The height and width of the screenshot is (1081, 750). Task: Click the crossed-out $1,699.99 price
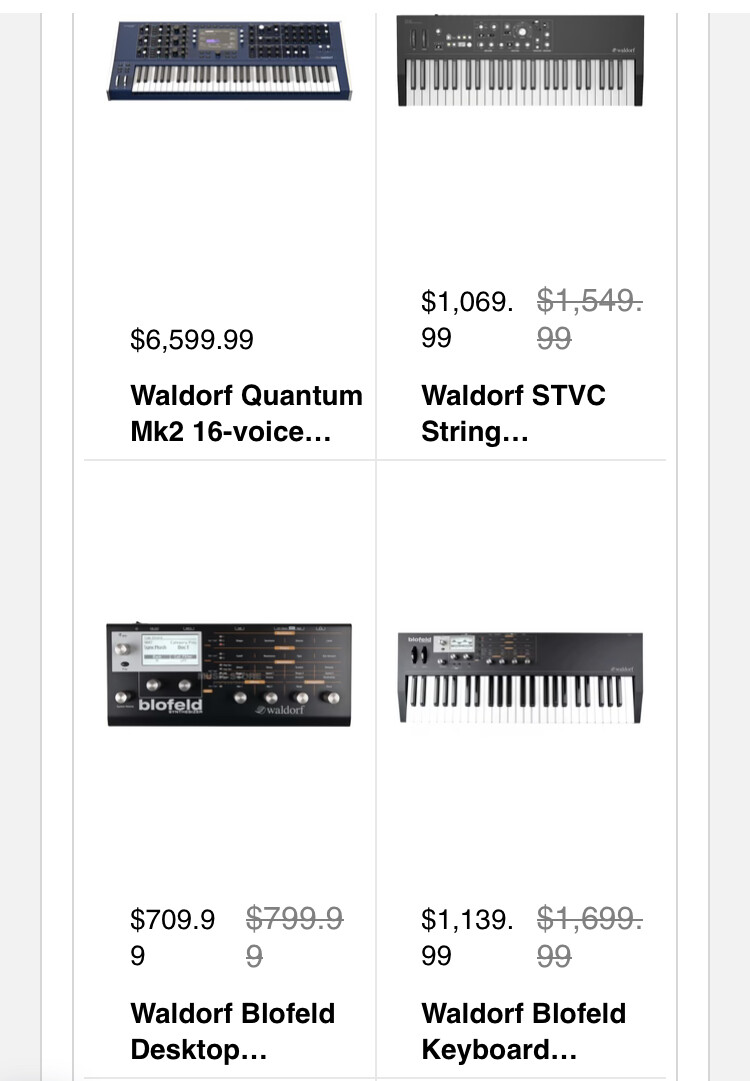point(589,938)
